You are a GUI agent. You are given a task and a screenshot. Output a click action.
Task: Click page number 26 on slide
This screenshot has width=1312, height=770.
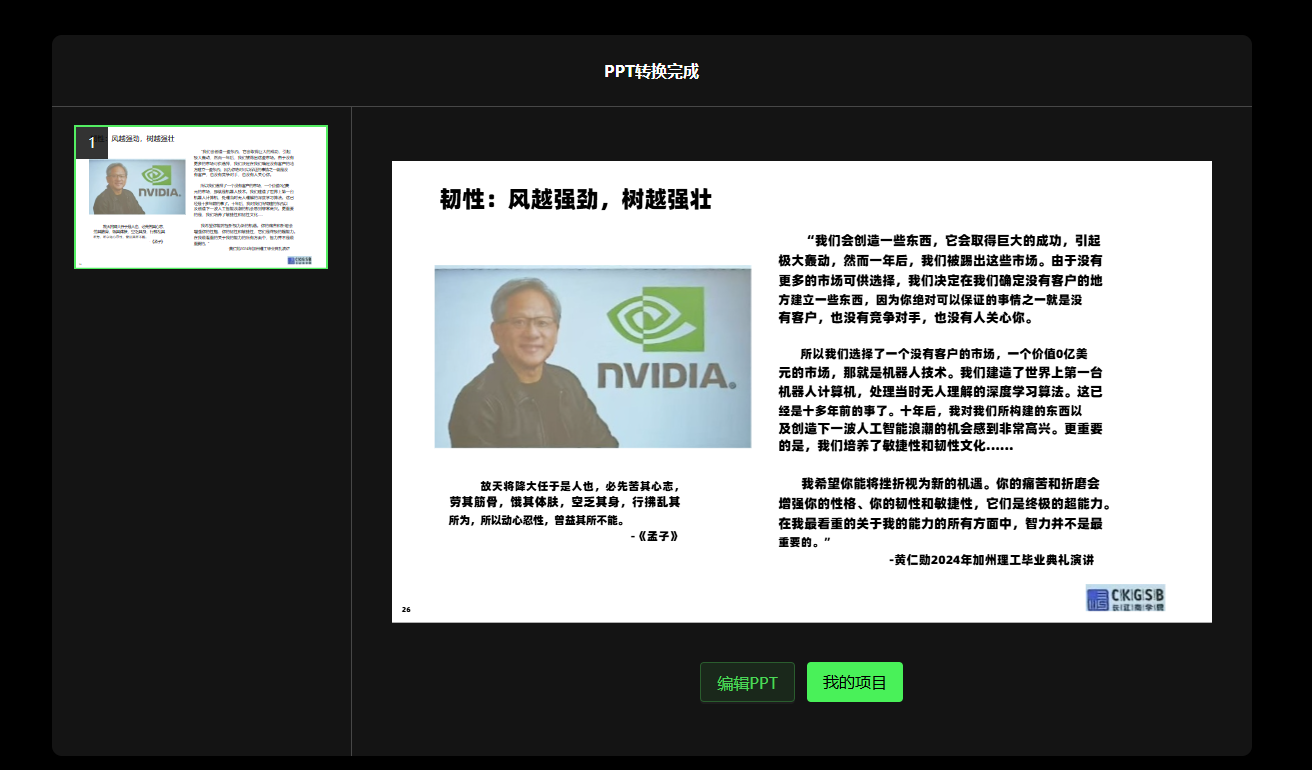pos(406,609)
